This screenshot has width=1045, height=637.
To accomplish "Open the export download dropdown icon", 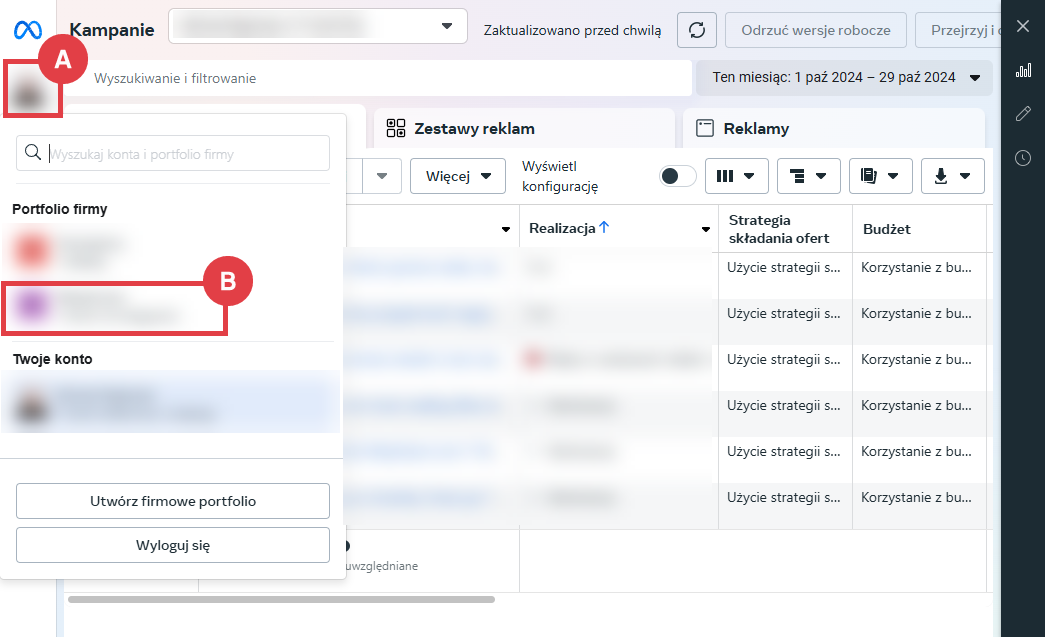I will pyautogui.click(x=952, y=176).
